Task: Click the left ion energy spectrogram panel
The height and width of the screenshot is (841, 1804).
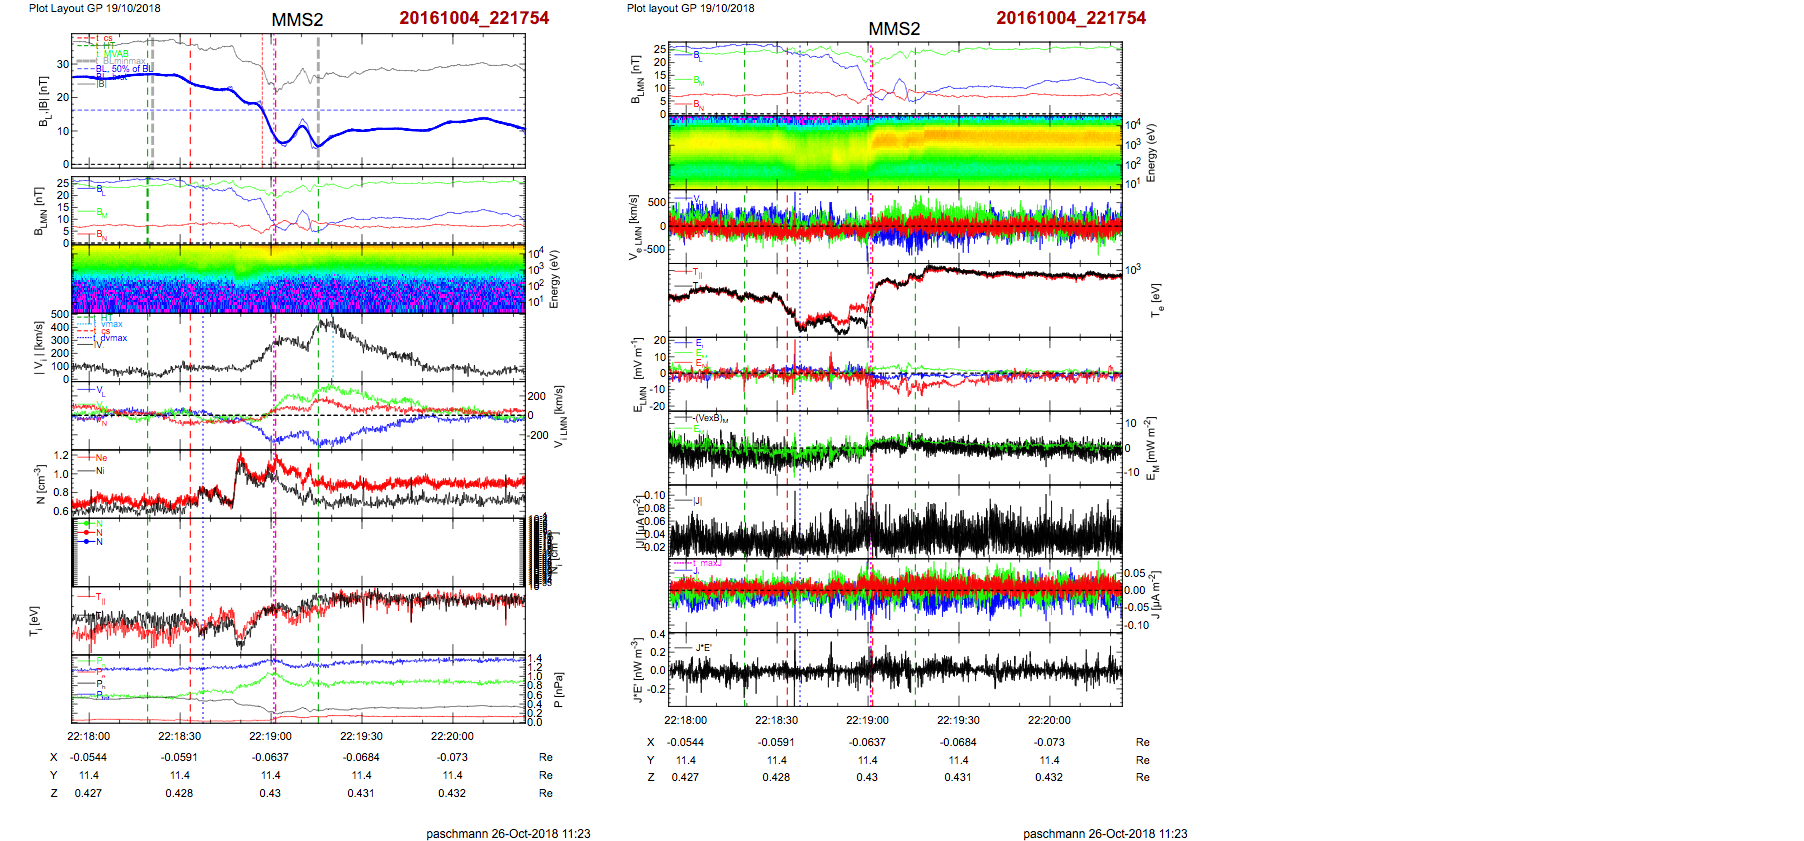Action: [x=298, y=280]
